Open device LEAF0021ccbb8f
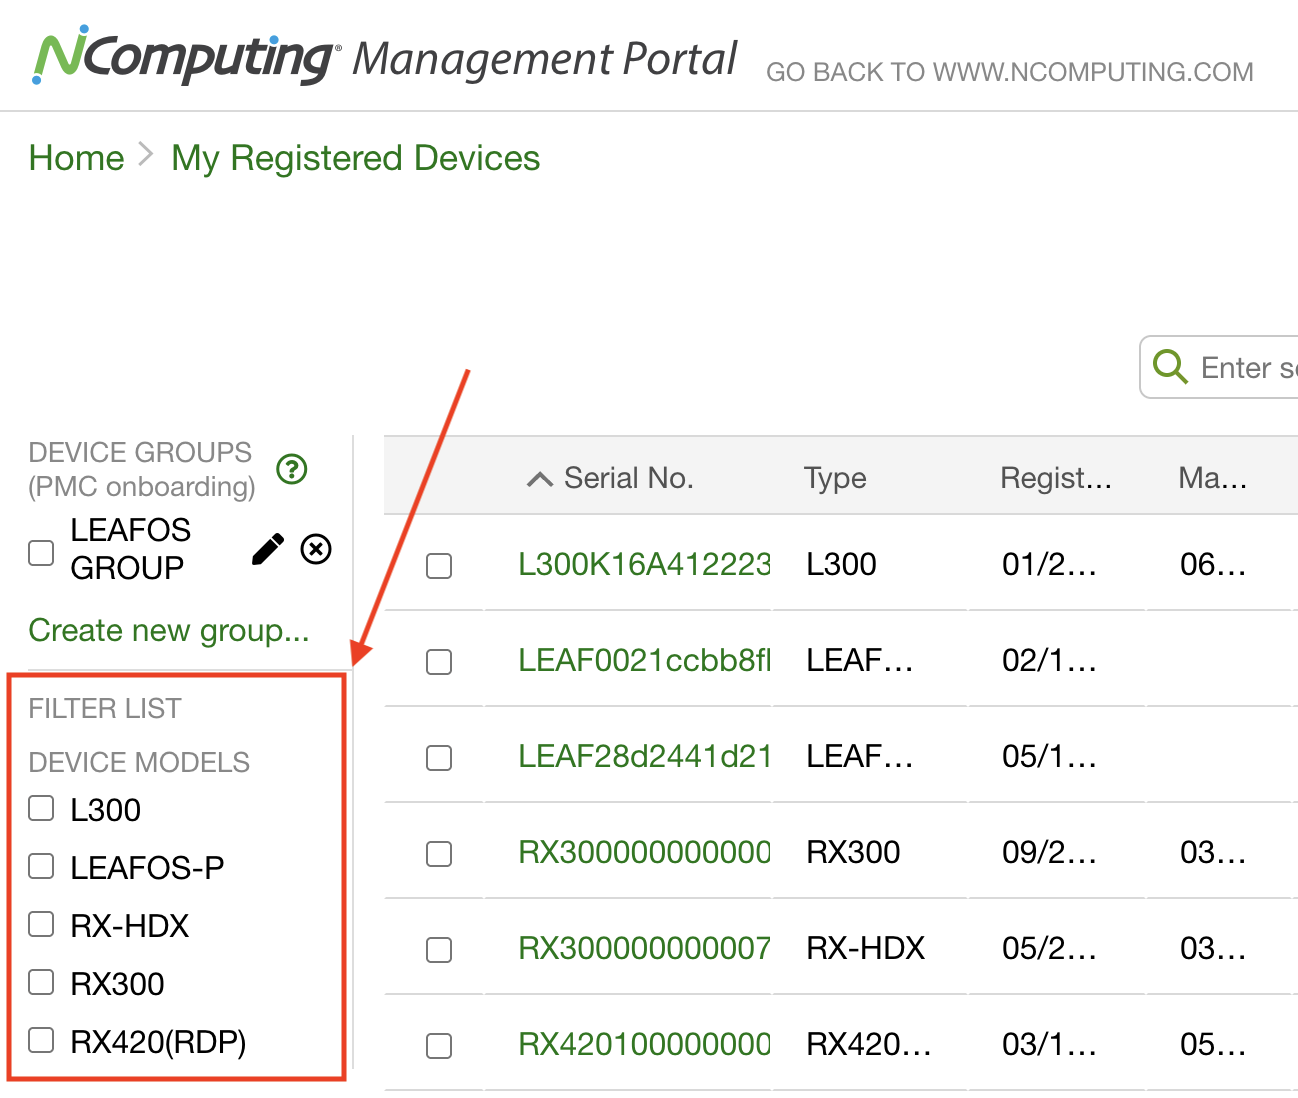Image resolution: width=1298 pixels, height=1098 pixels. (644, 660)
